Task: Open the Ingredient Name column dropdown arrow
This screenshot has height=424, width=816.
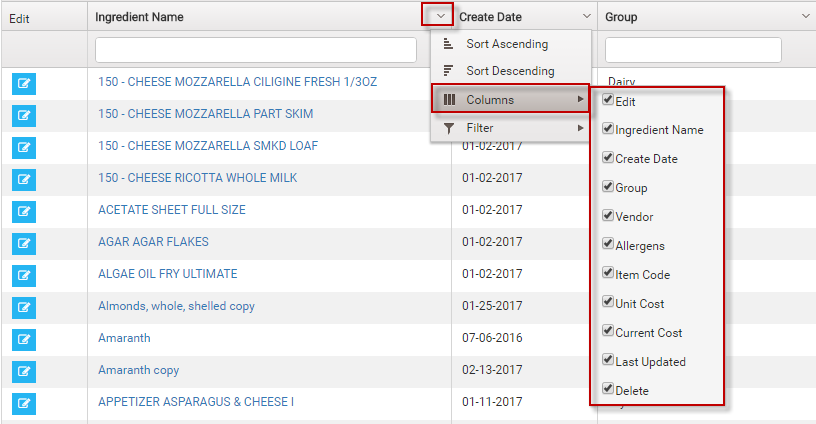Action: point(440,16)
